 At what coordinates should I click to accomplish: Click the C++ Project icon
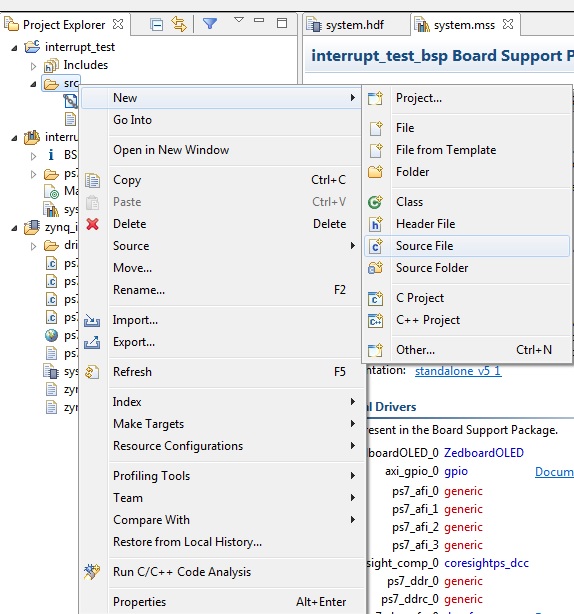(x=375, y=320)
